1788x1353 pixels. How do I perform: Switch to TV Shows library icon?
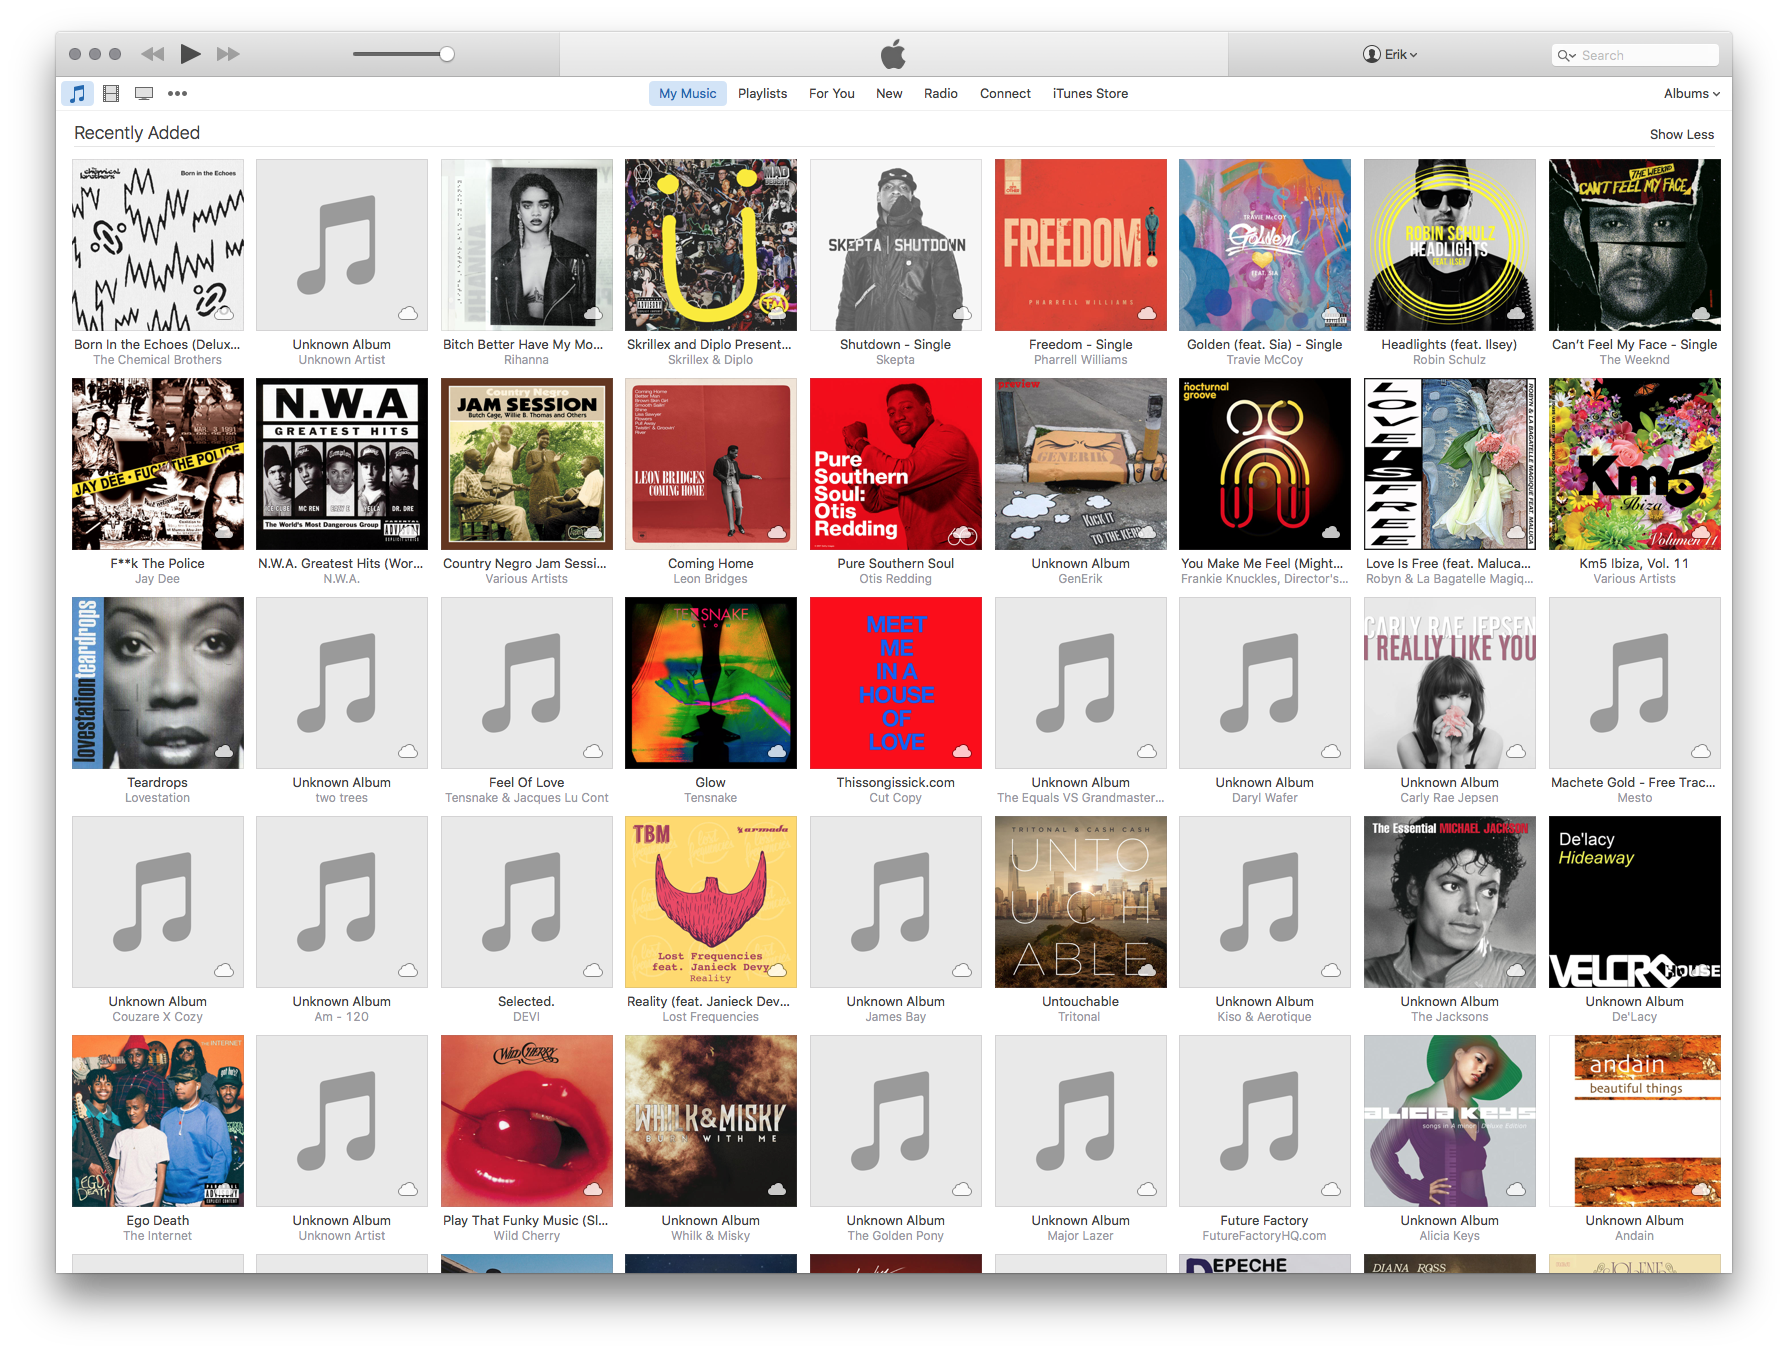(144, 93)
